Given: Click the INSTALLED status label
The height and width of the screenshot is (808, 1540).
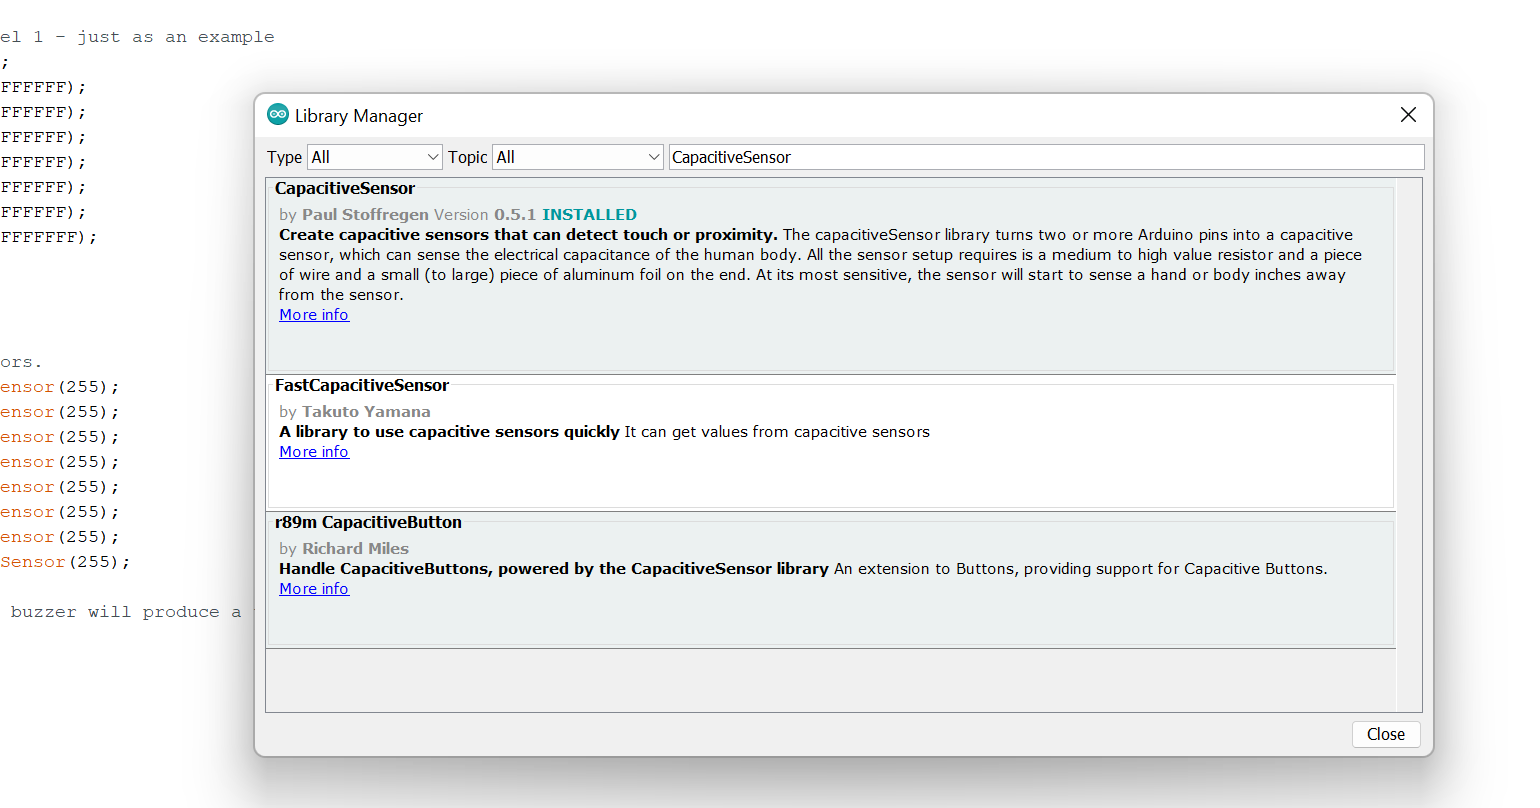Looking at the screenshot, I should [589, 215].
